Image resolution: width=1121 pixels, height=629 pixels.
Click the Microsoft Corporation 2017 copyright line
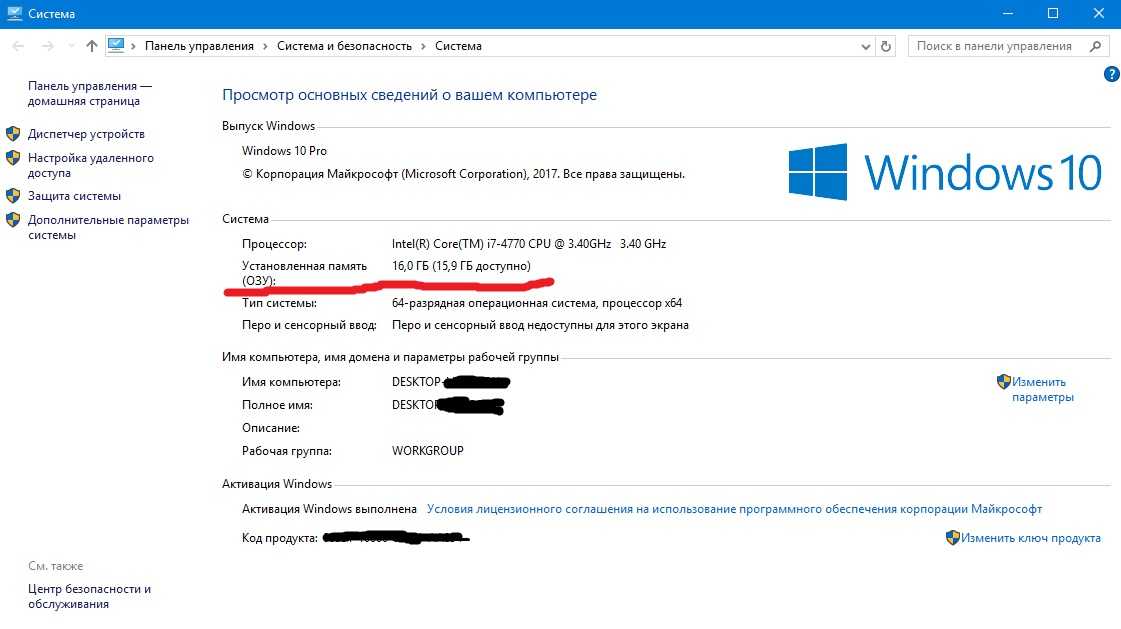[463, 174]
